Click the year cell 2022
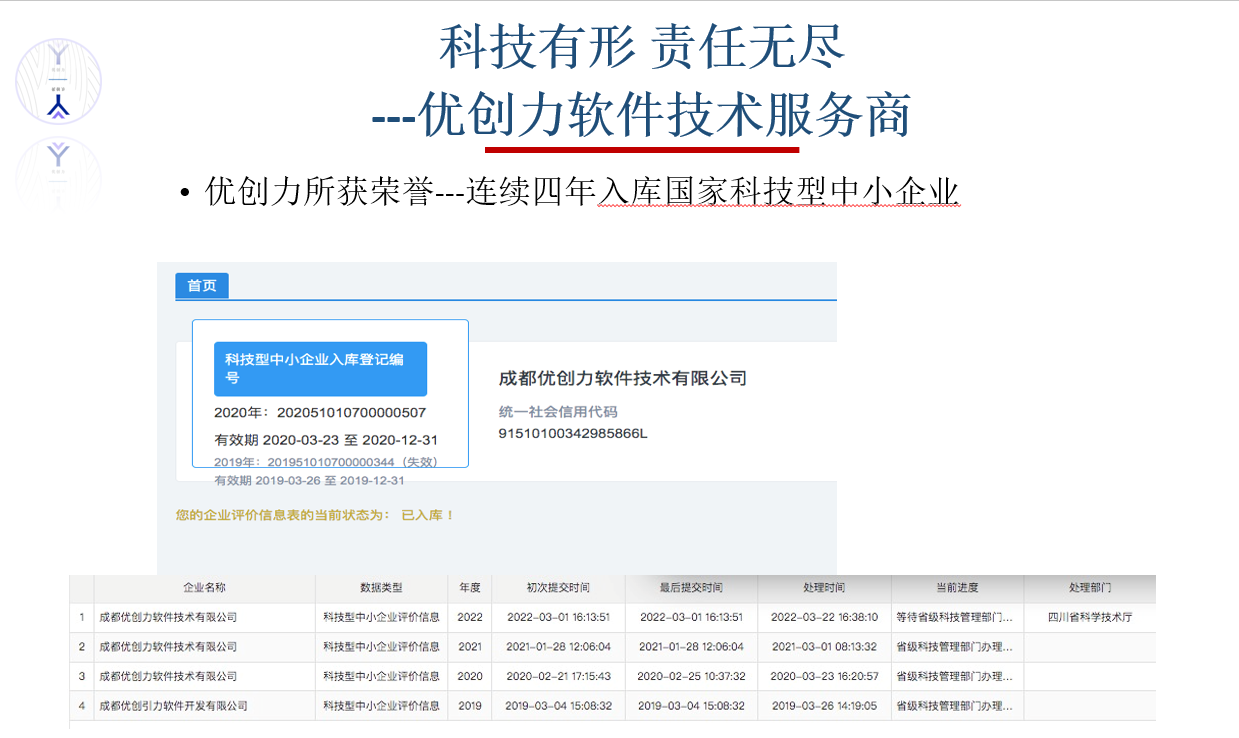This screenshot has width=1239, height=738. [x=470, y=618]
